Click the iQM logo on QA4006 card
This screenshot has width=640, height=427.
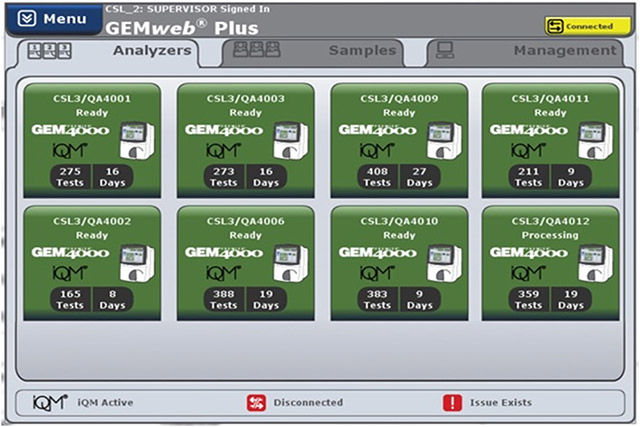click(224, 273)
